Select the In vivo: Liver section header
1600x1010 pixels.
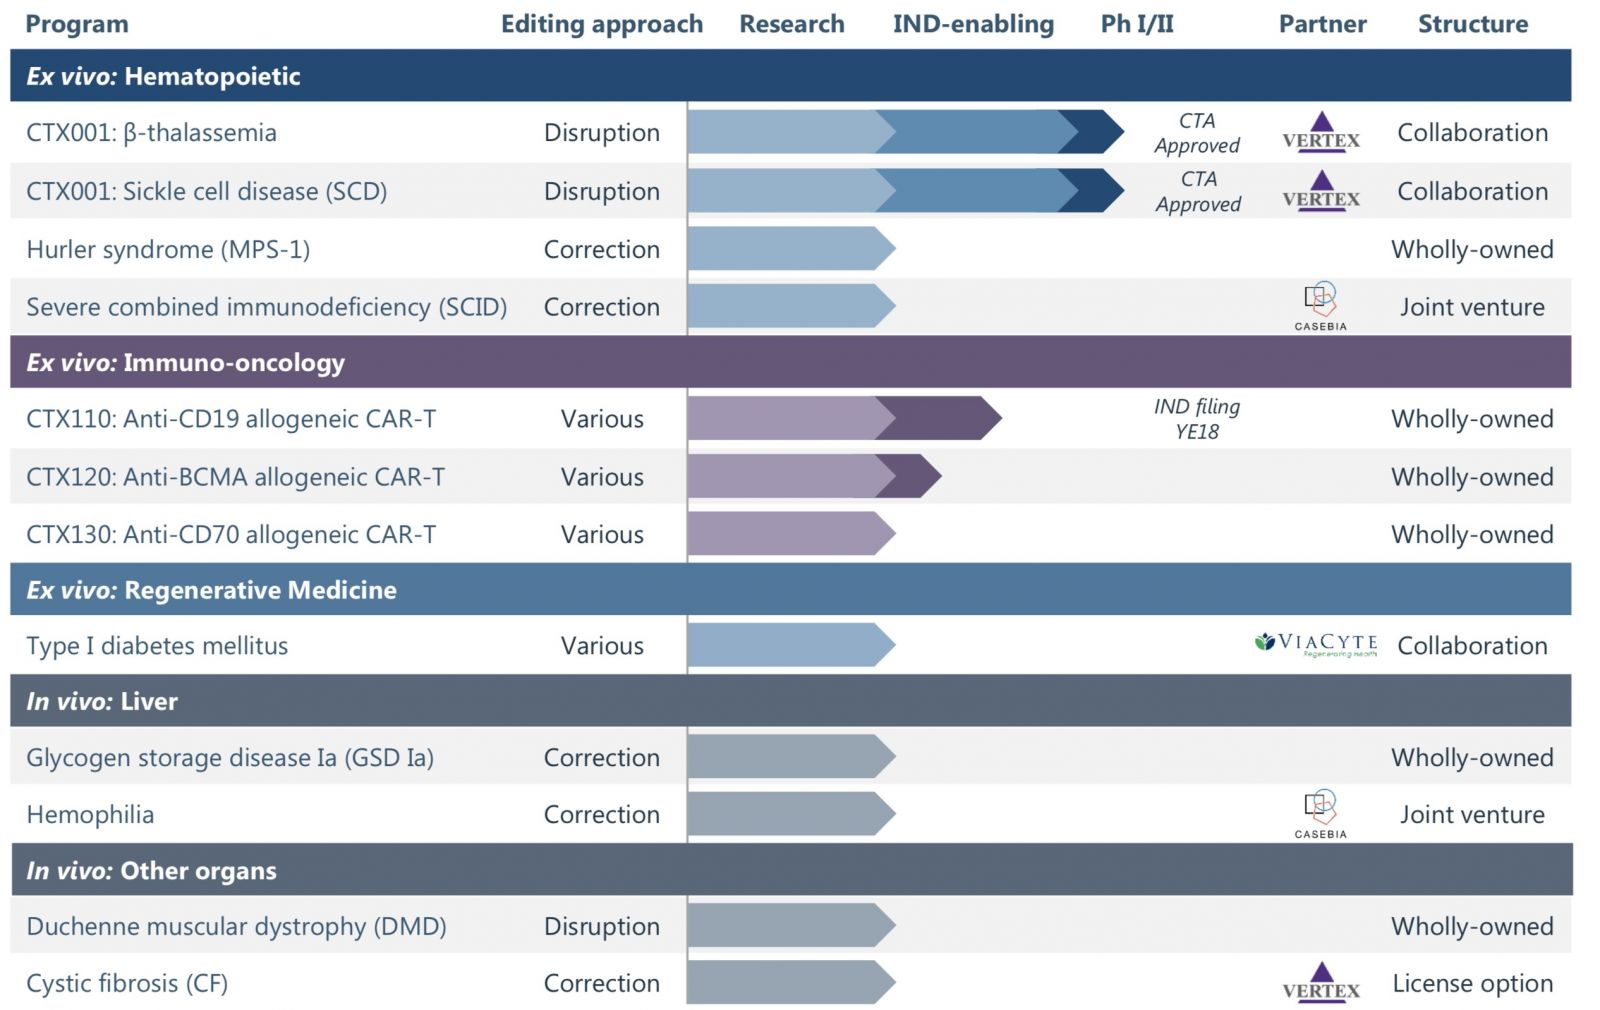[x=102, y=701]
